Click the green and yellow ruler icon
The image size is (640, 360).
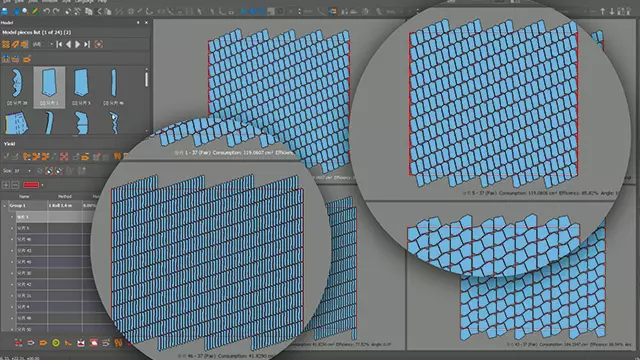[36, 11]
